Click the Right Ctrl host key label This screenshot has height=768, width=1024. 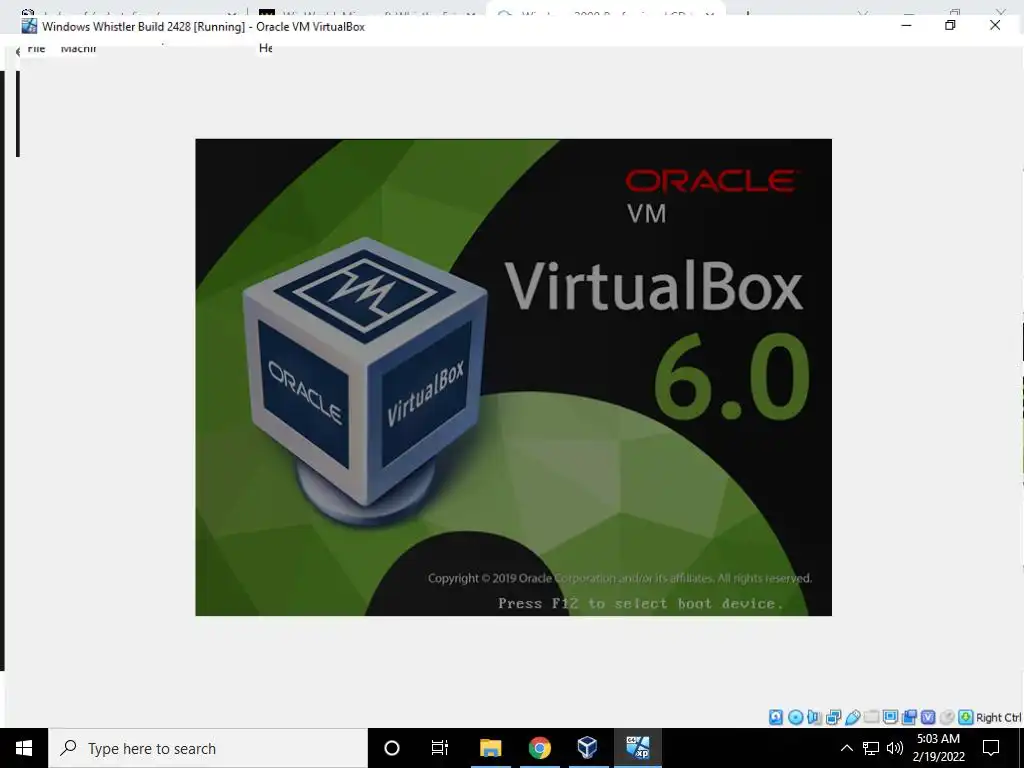(999, 718)
